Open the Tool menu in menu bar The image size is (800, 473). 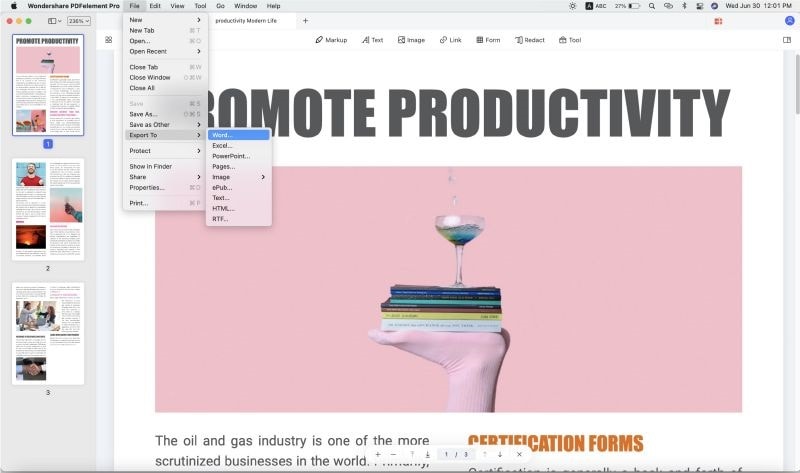tap(201, 6)
